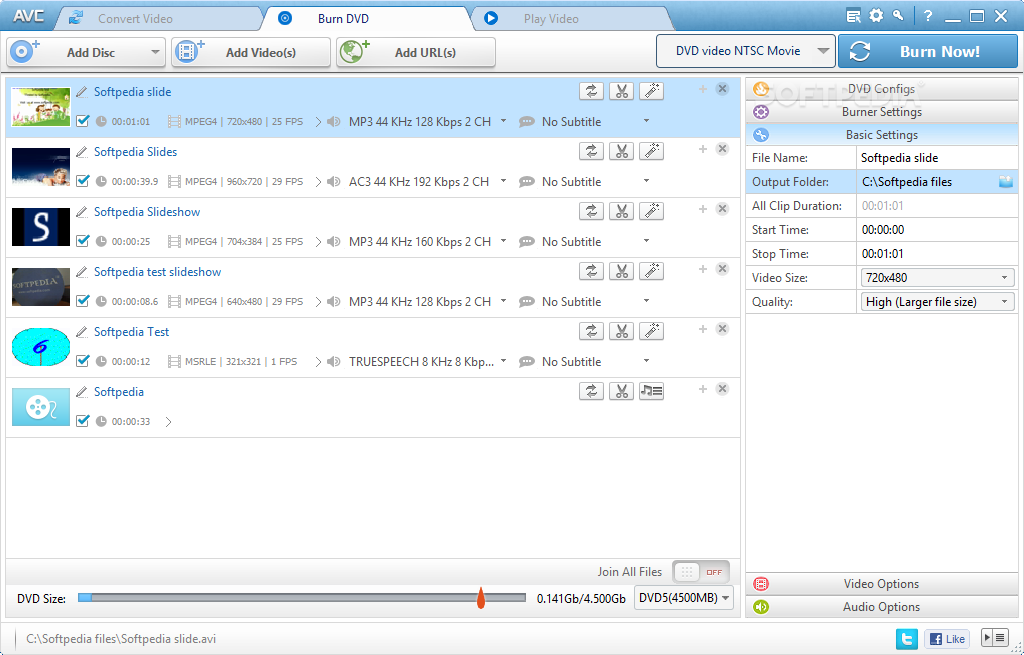This screenshot has height=655, width=1024.
Task: Uncheck Softpedia test slideshow checkbox
Action: tap(82, 301)
